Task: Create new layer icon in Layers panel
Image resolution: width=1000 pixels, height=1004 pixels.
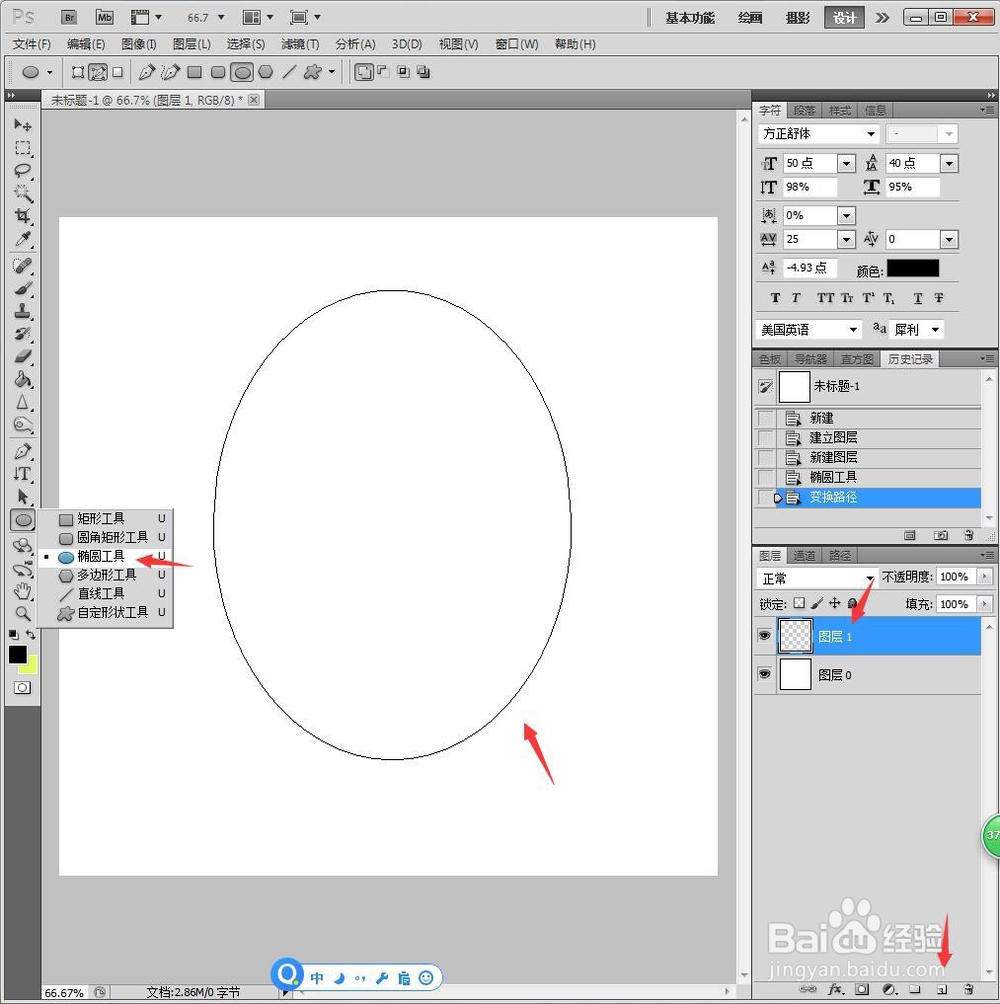Action: click(941, 989)
